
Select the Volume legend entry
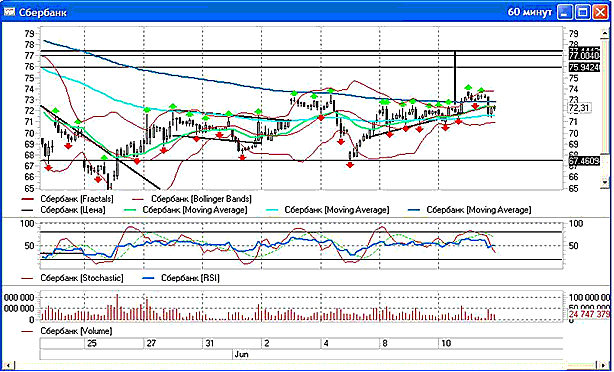point(76,331)
